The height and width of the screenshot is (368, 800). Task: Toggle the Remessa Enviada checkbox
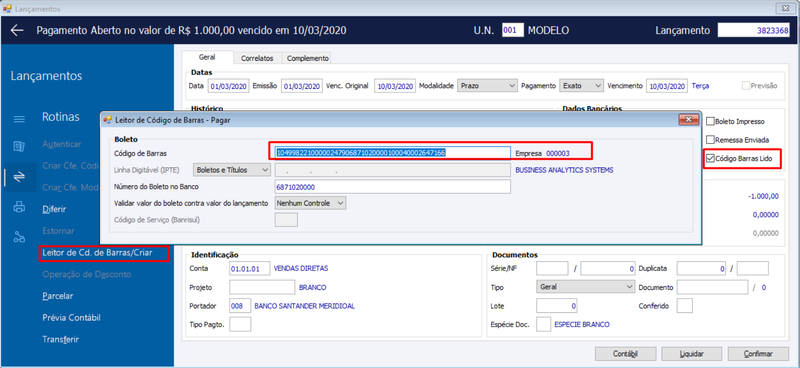pyautogui.click(x=710, y=139)
